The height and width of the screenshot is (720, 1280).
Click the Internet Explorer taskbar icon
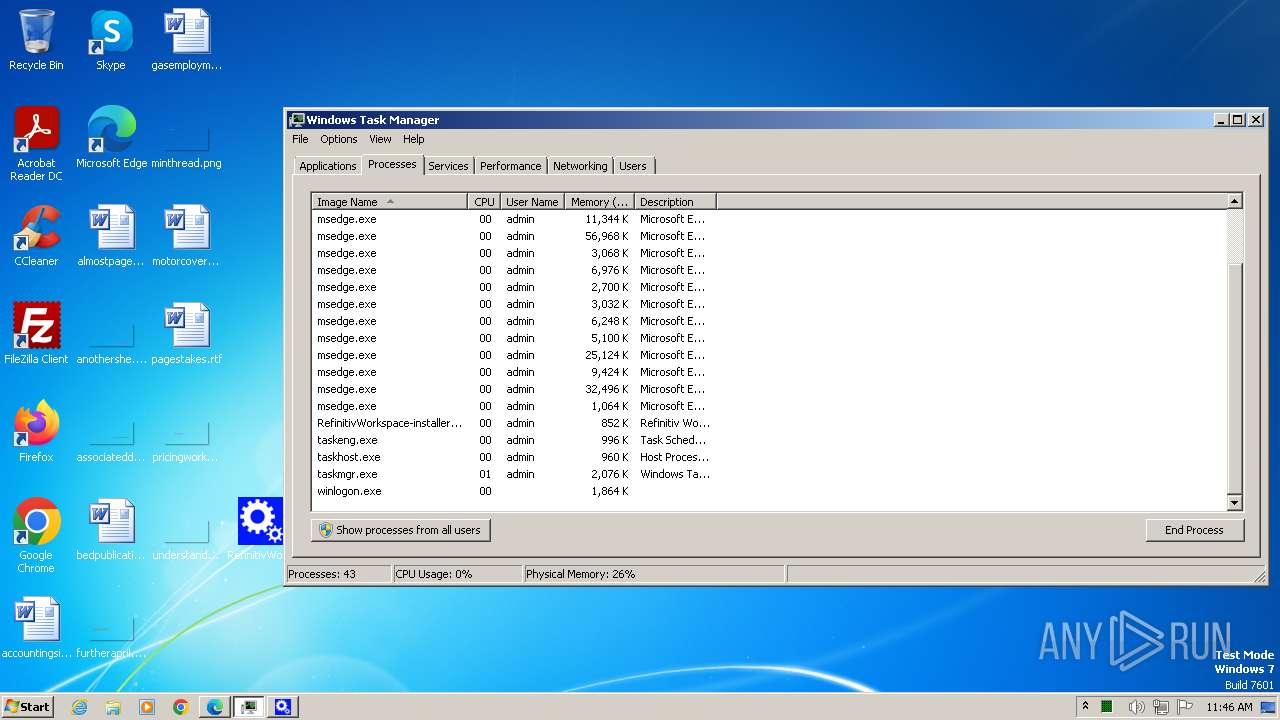pyautogui.click(x=79, y=707)
